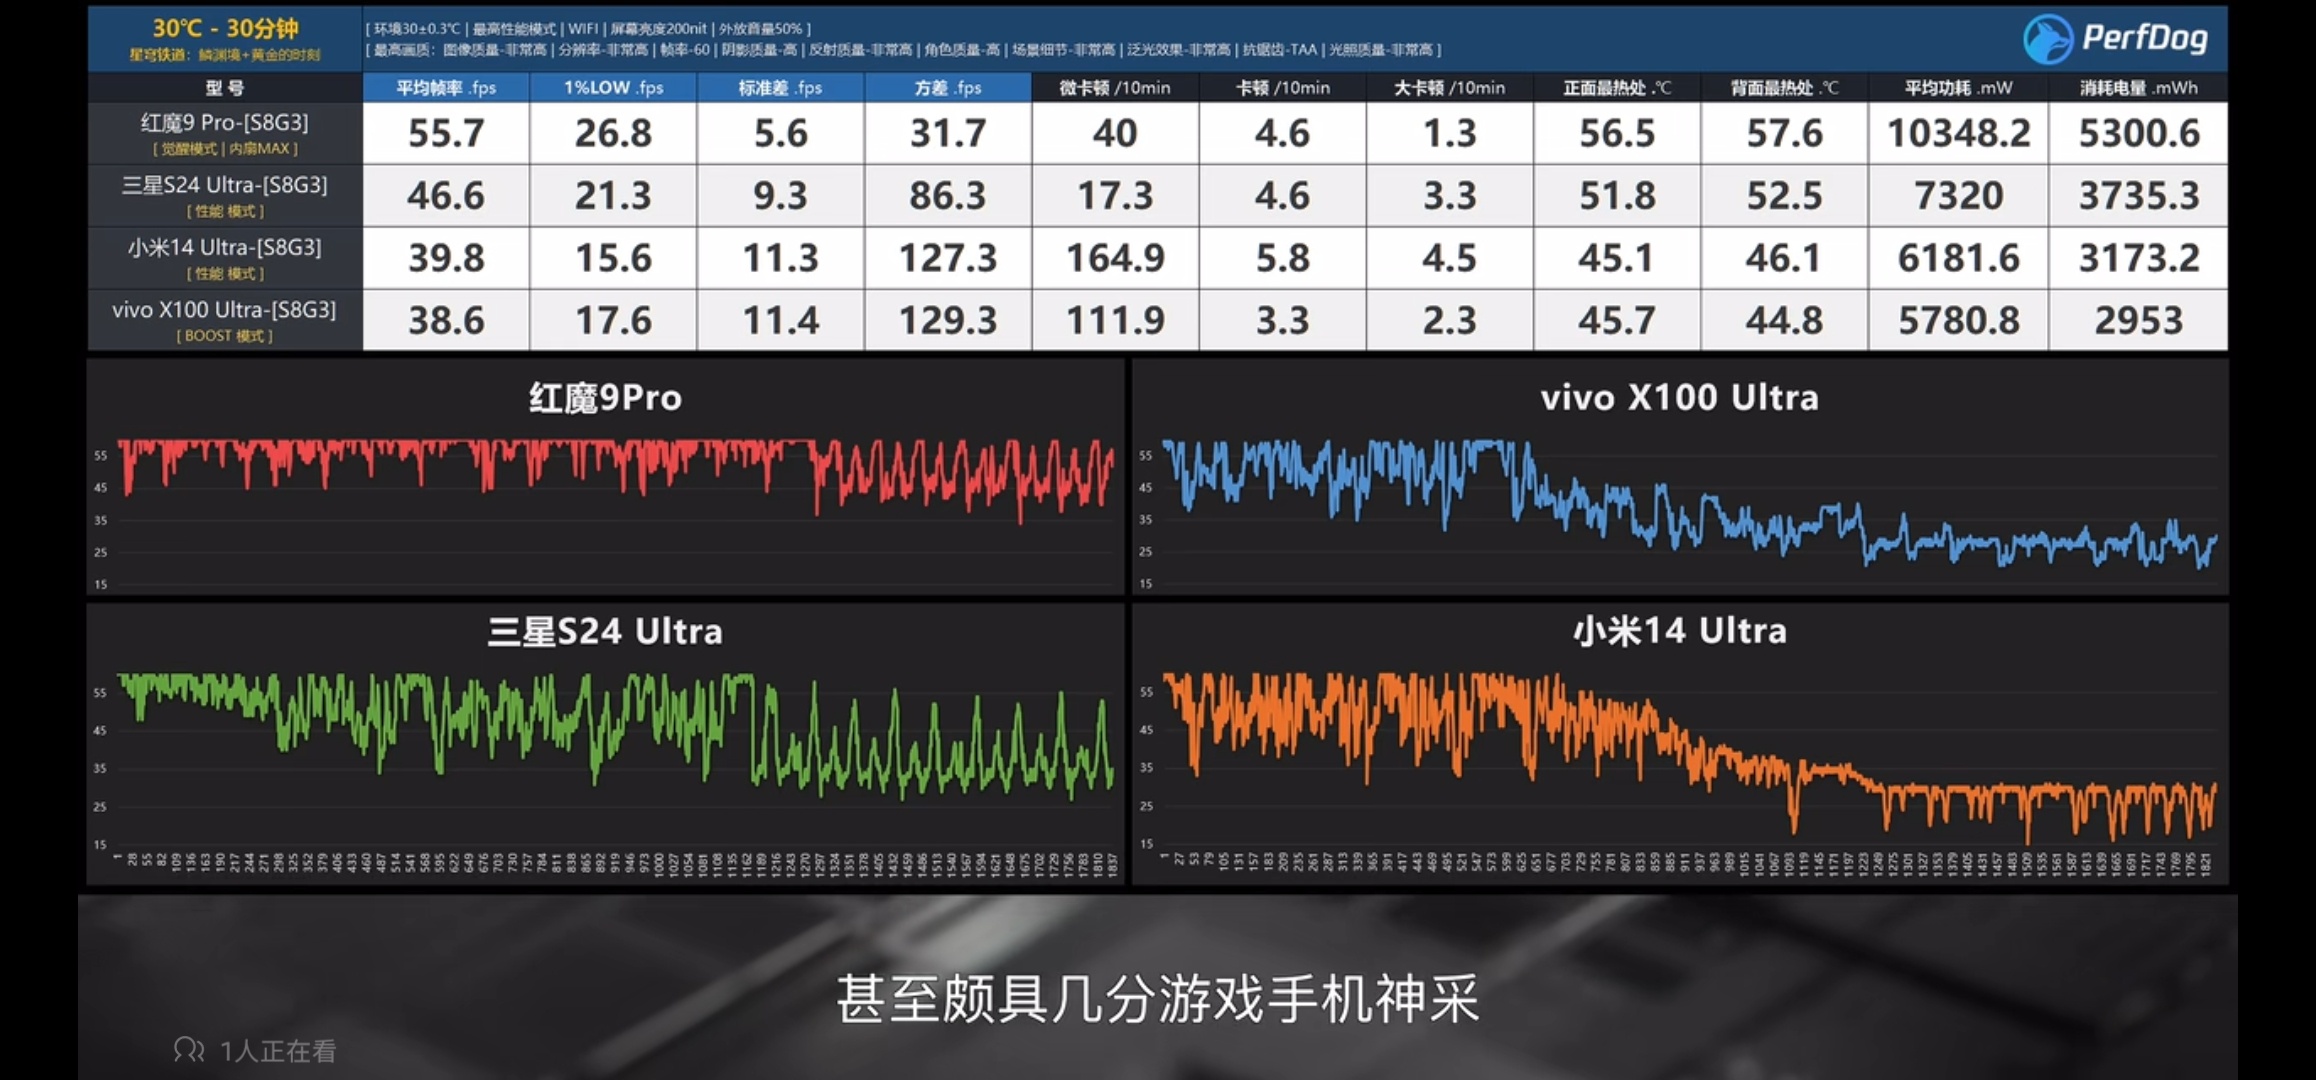This screenshot has height=1080, width=2316.
Task: Click the 消耗电量 .mWh column header
Action: tap(2139, 87)
